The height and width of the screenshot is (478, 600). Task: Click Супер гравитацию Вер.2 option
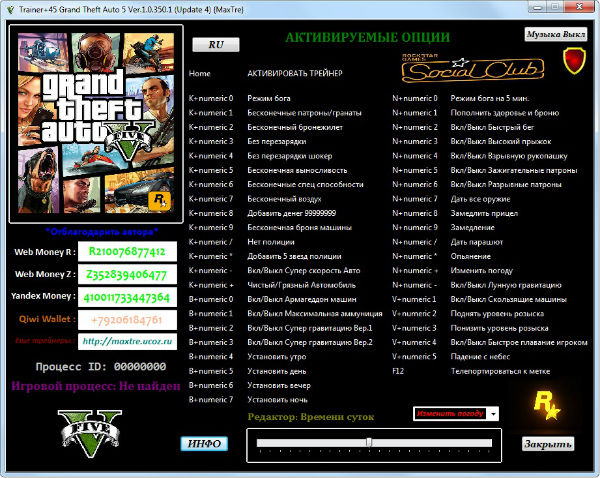[x=310, y=342]
